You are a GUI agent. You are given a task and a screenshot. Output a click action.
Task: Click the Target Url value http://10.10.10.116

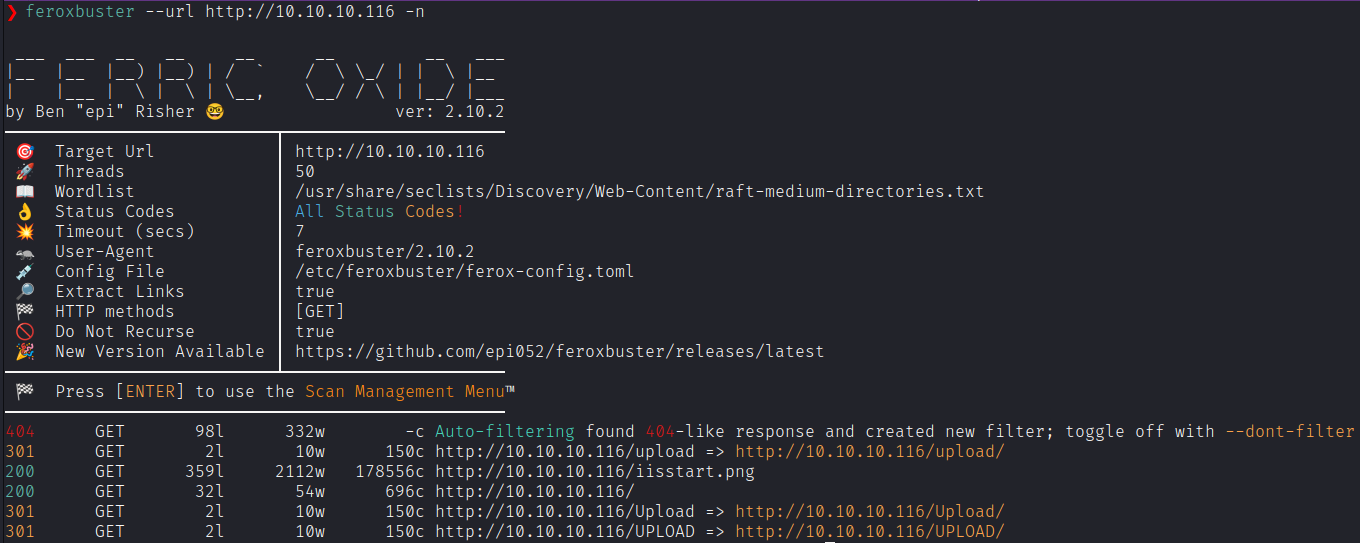(x=390, y=152)
